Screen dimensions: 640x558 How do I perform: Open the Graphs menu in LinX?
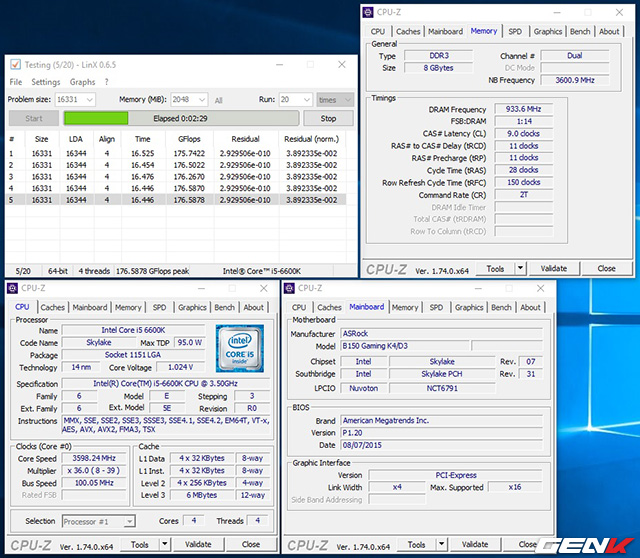[82, 82]
